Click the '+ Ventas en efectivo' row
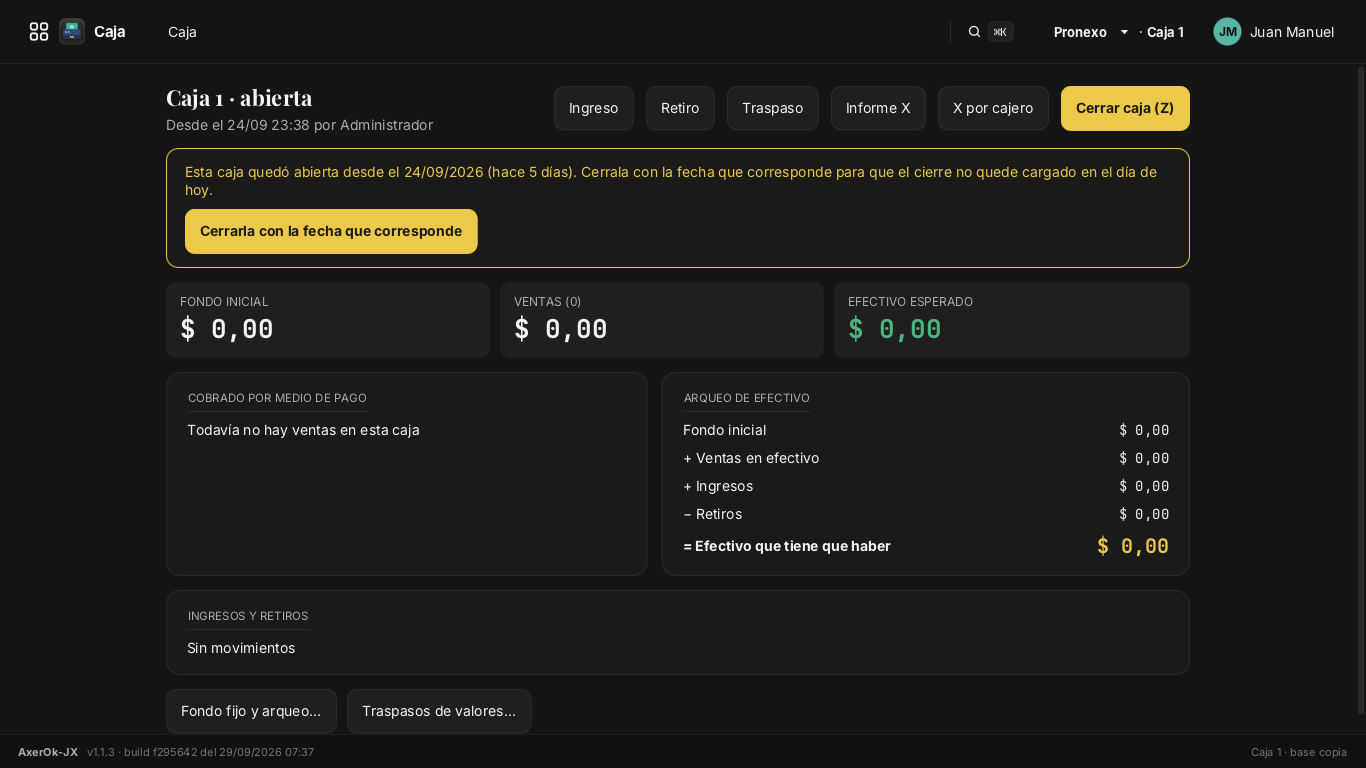 pyautogui.click(x=926, y=458)
